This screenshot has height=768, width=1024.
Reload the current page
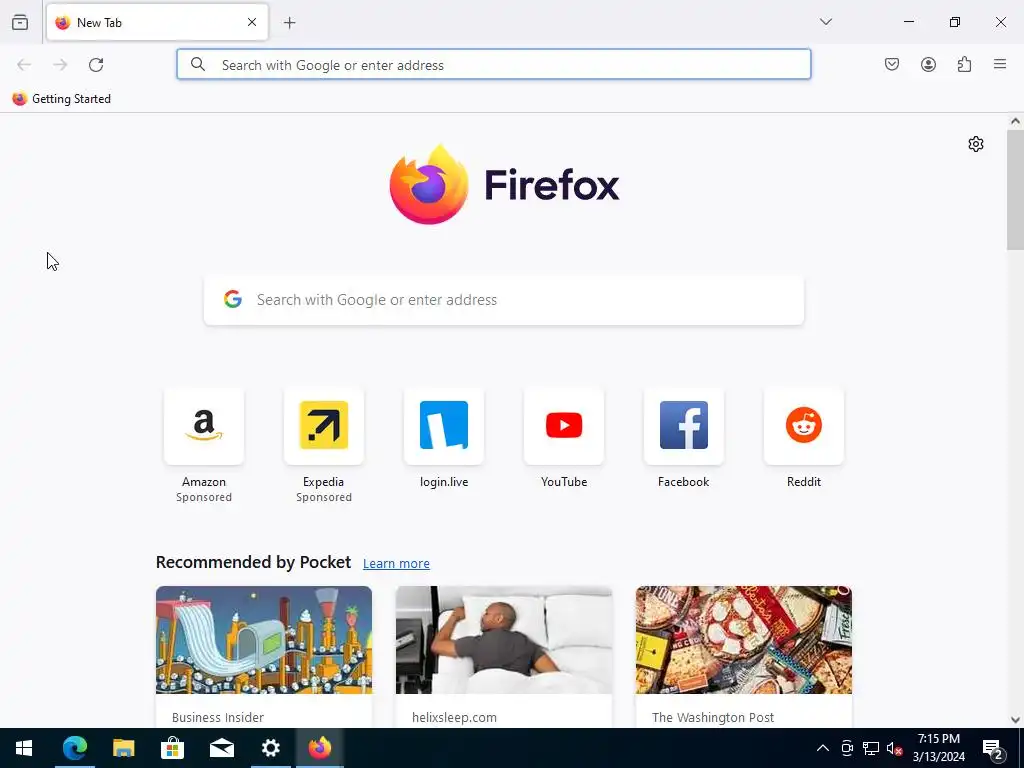96,65
